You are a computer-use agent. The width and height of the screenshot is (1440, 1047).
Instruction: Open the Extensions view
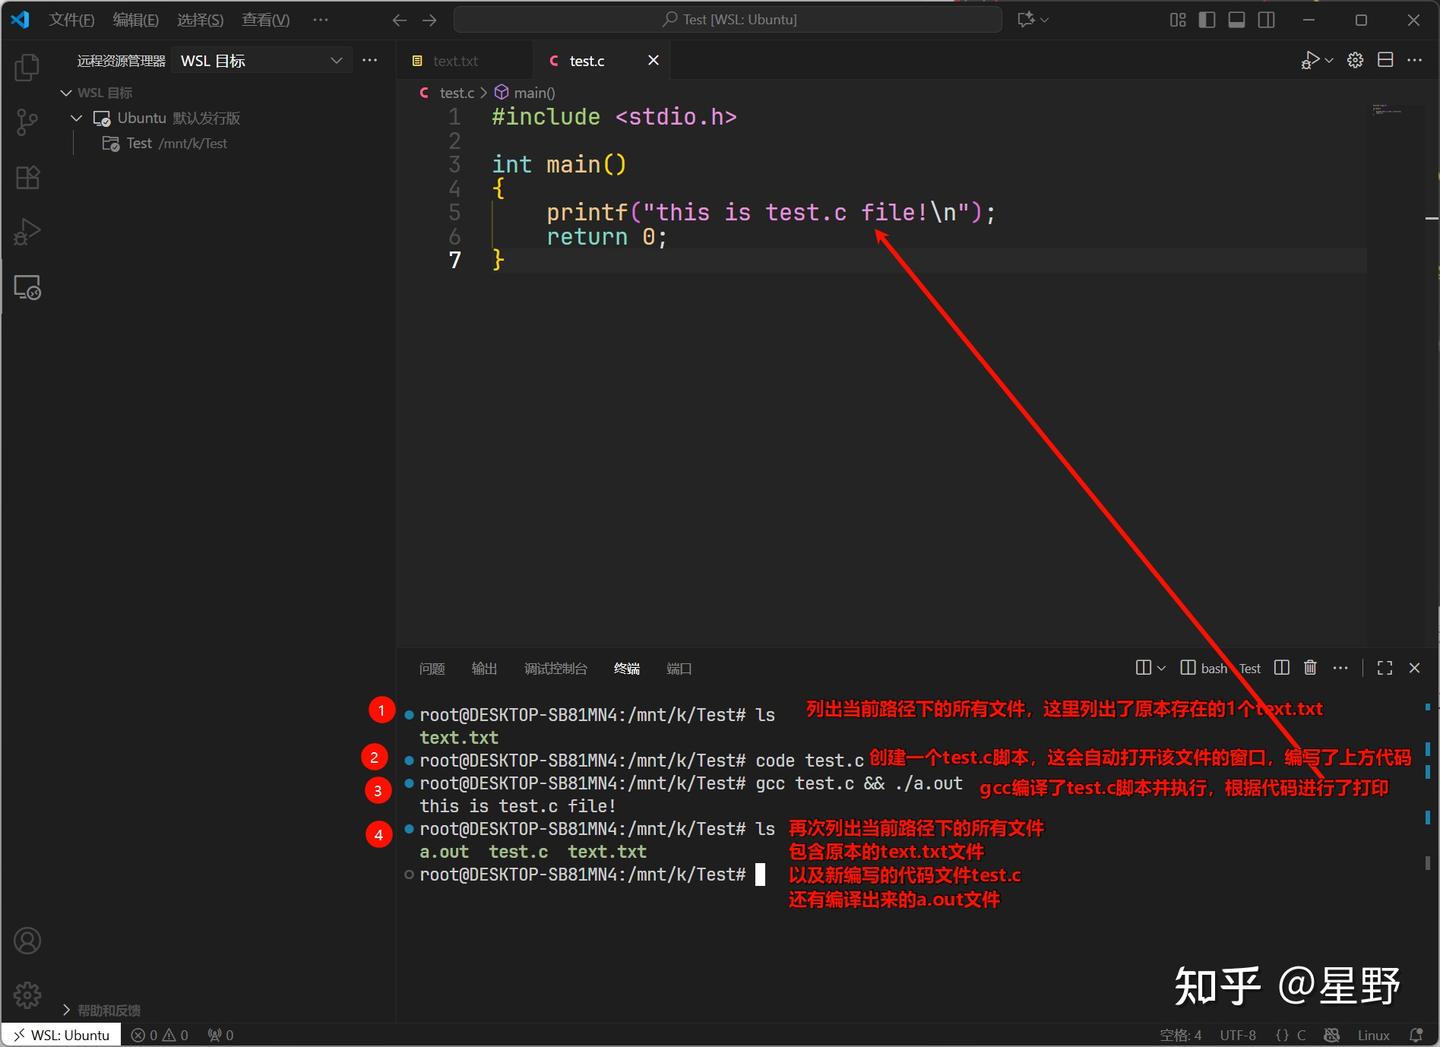pyautogui.click(x=27, y=177)
